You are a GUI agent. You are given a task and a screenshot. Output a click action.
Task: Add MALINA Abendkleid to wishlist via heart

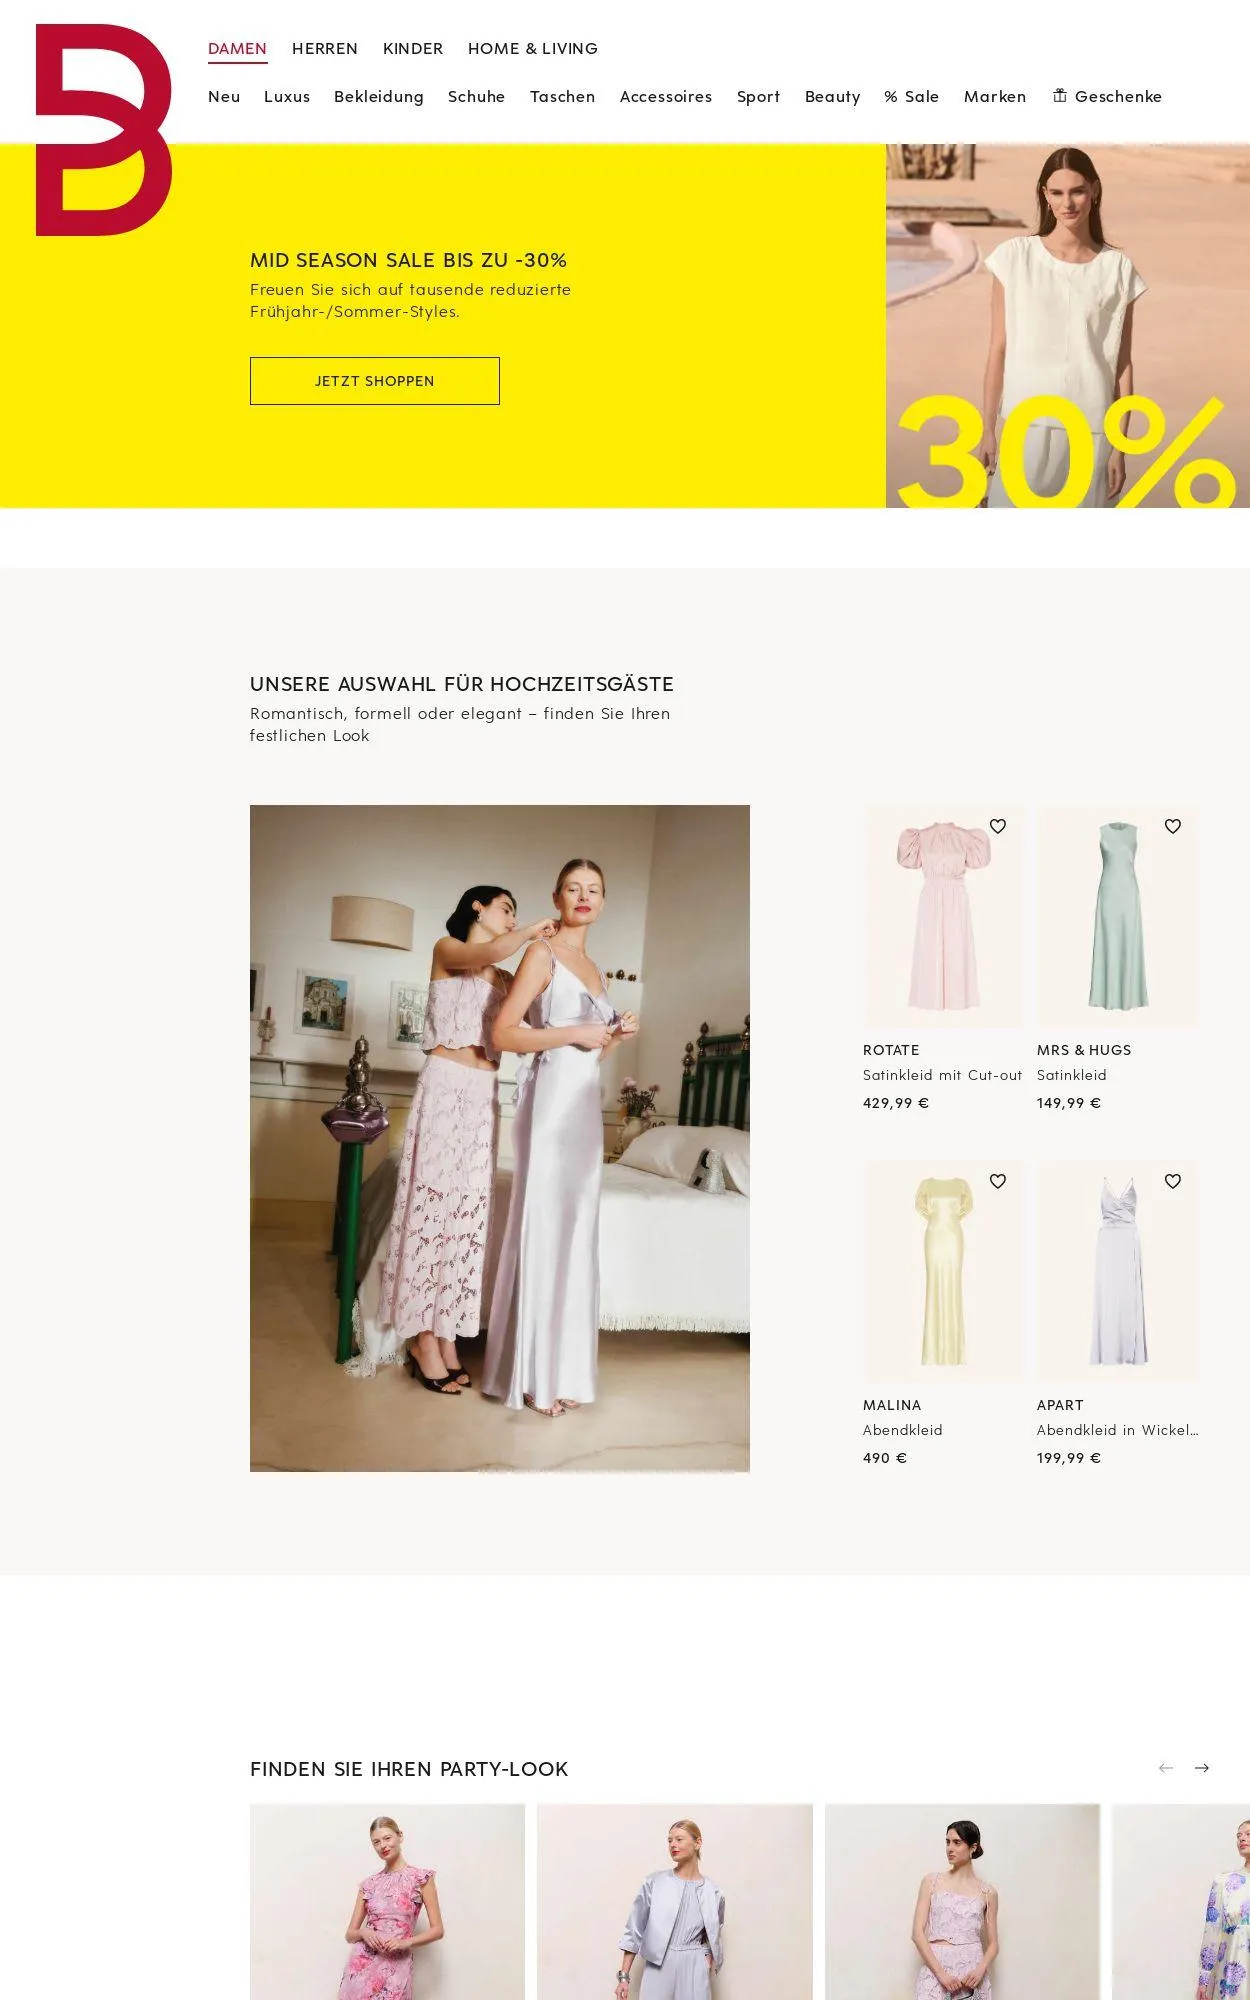click(998, 1181)
